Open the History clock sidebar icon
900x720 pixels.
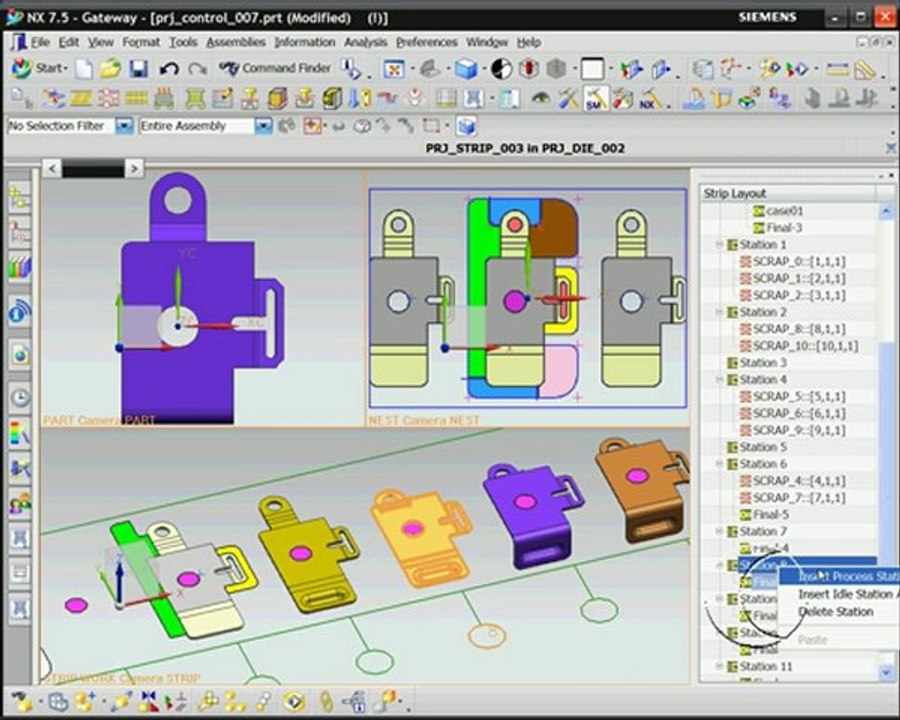pyautogui.click(x=20, y=397)
